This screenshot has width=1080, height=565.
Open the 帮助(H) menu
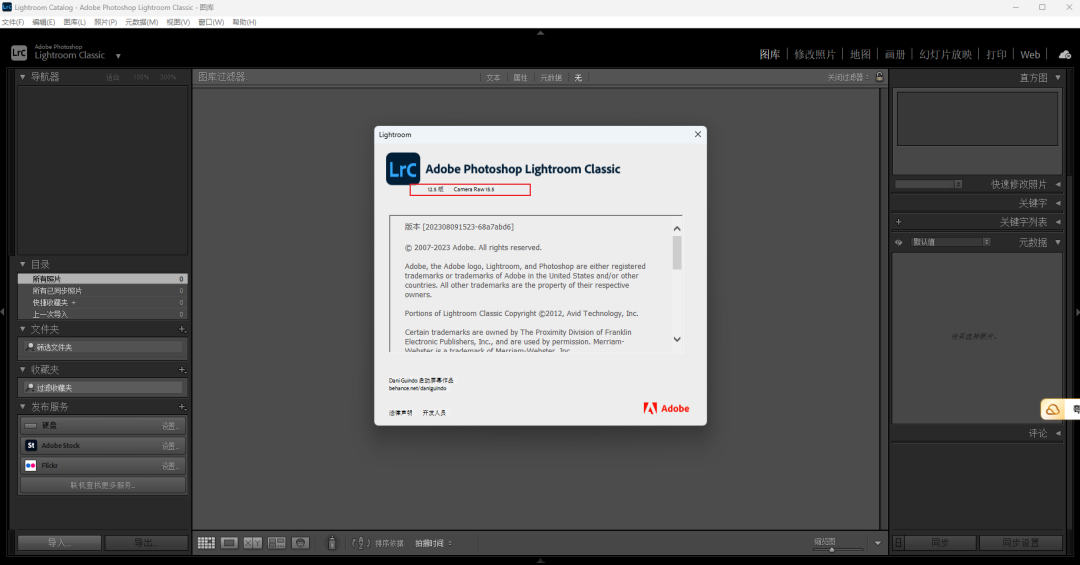pos(245,22)
